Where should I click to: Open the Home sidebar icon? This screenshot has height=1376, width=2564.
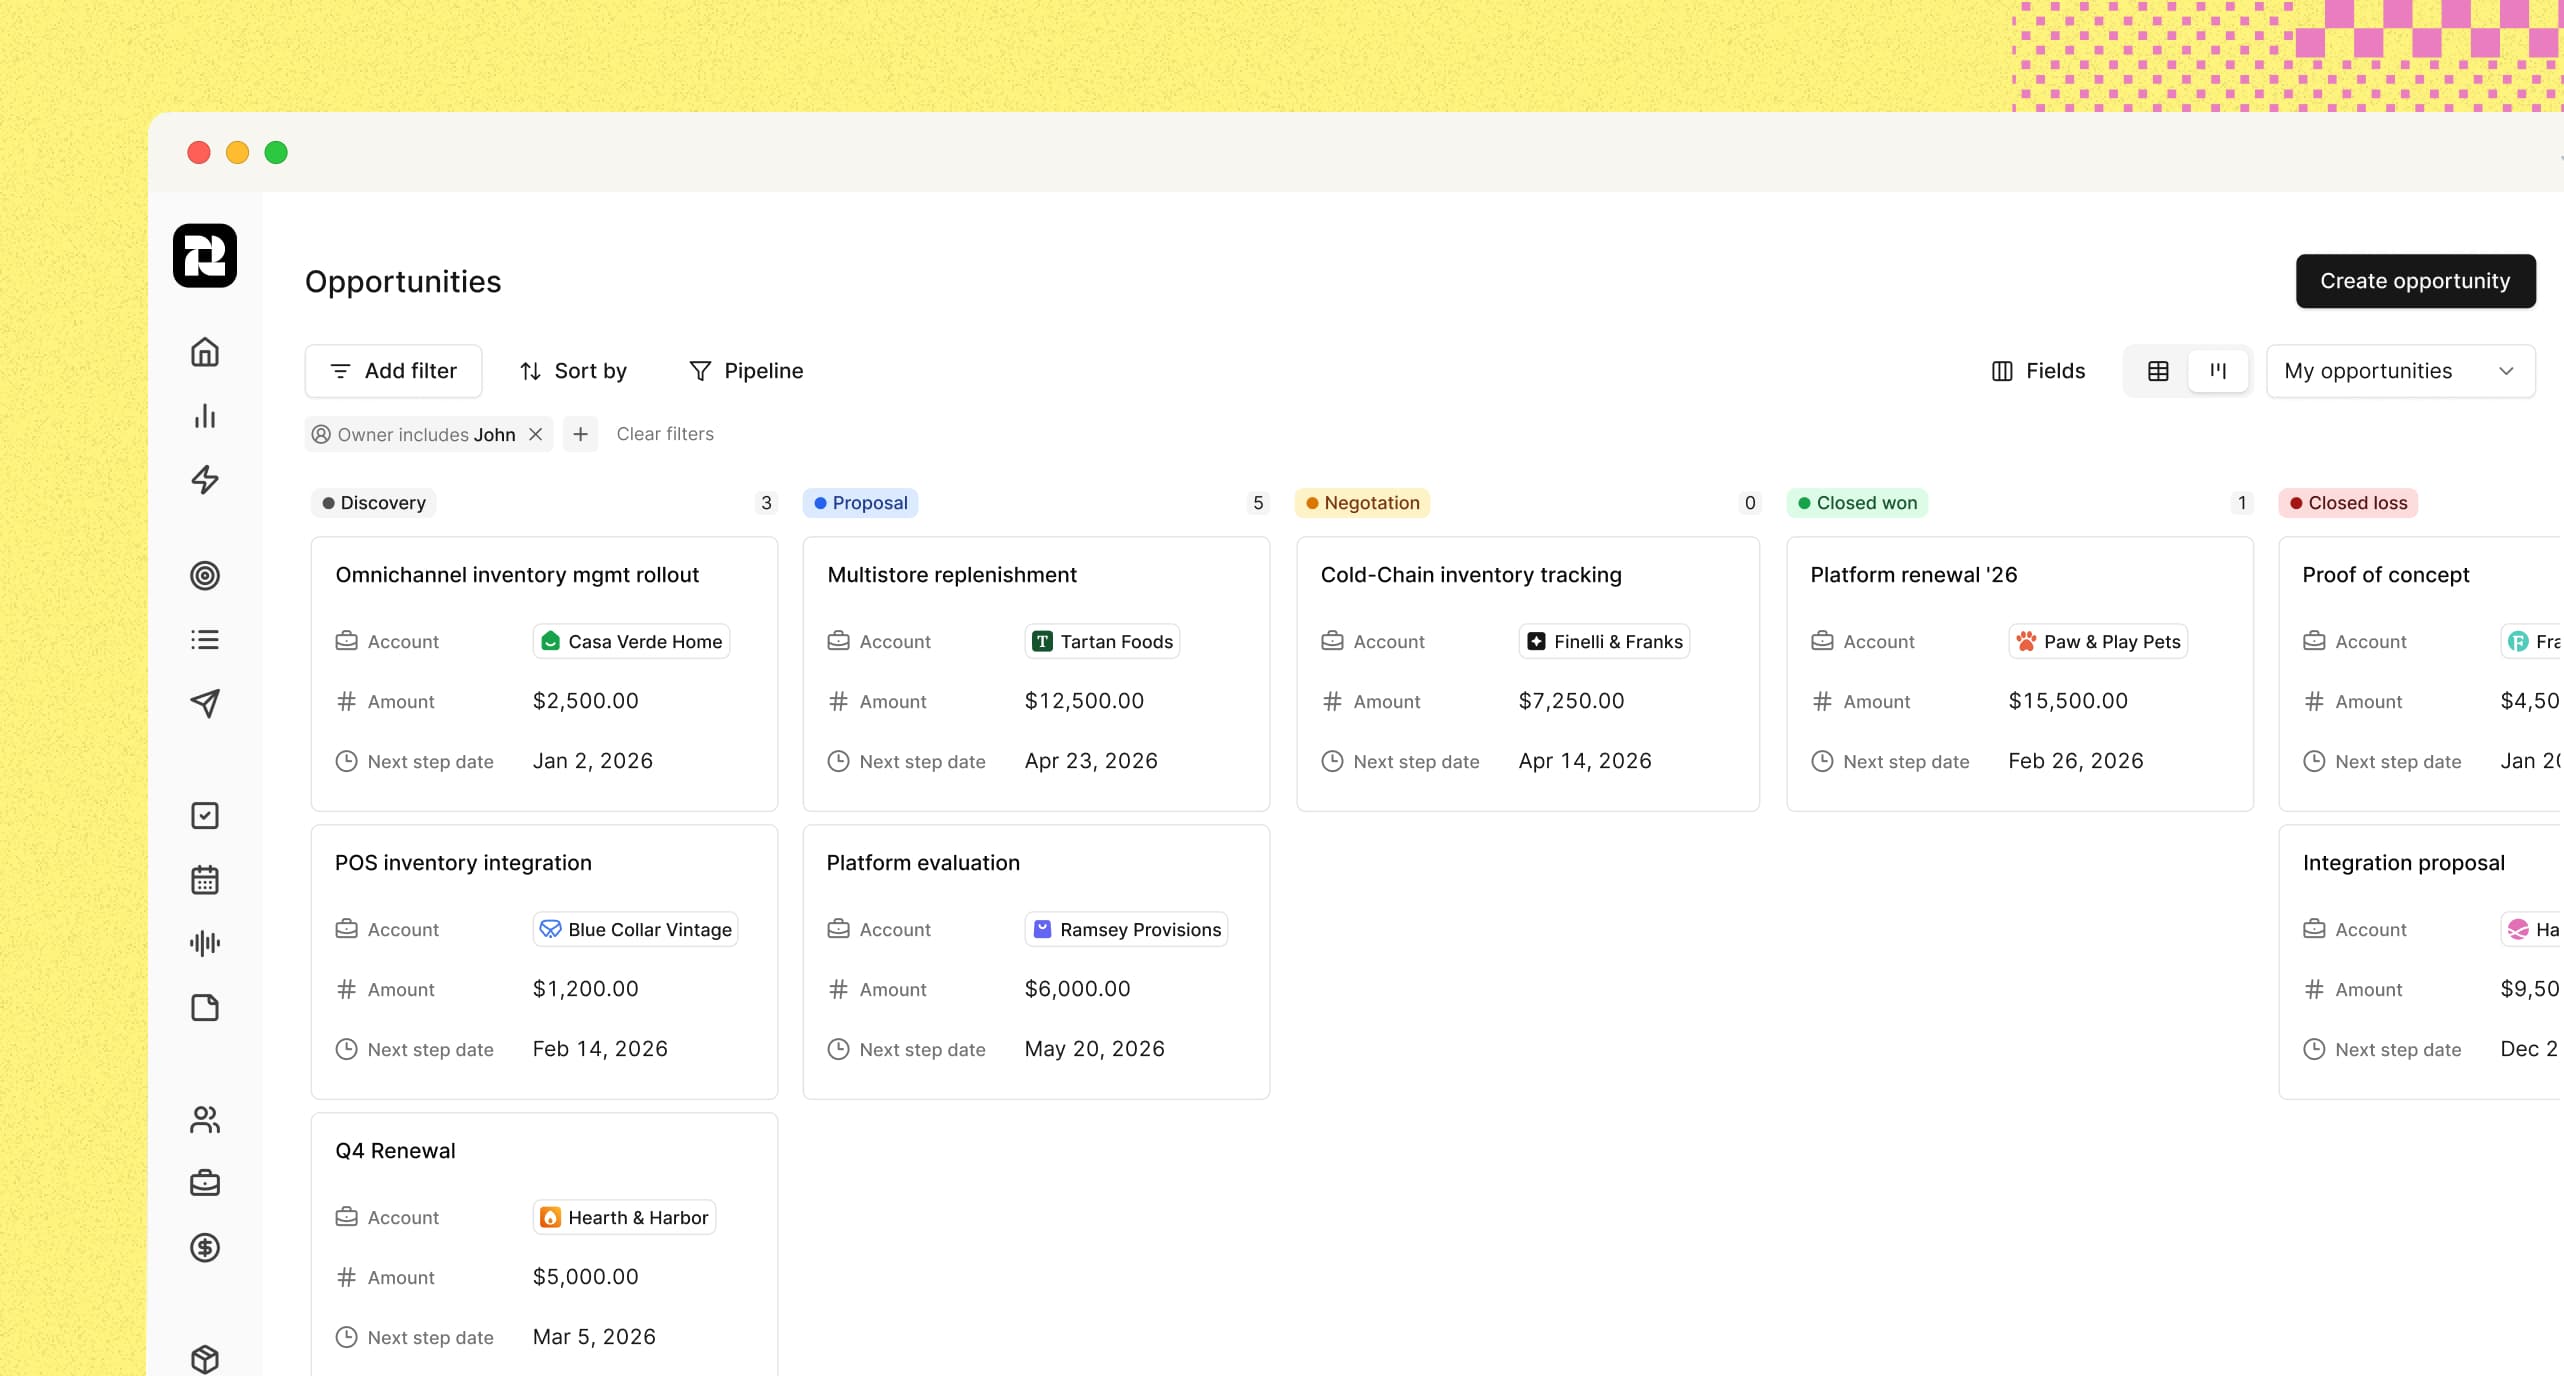point(204,352)
